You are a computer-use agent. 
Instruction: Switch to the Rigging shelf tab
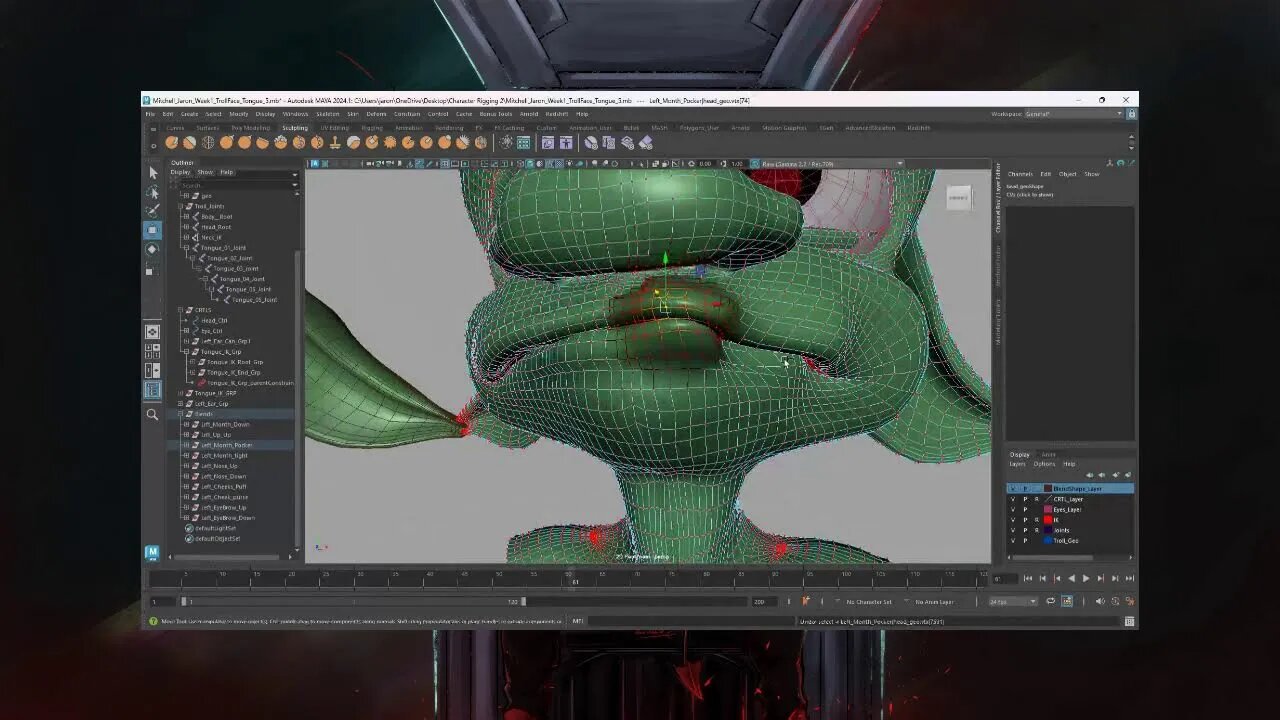tap(372, 128)
